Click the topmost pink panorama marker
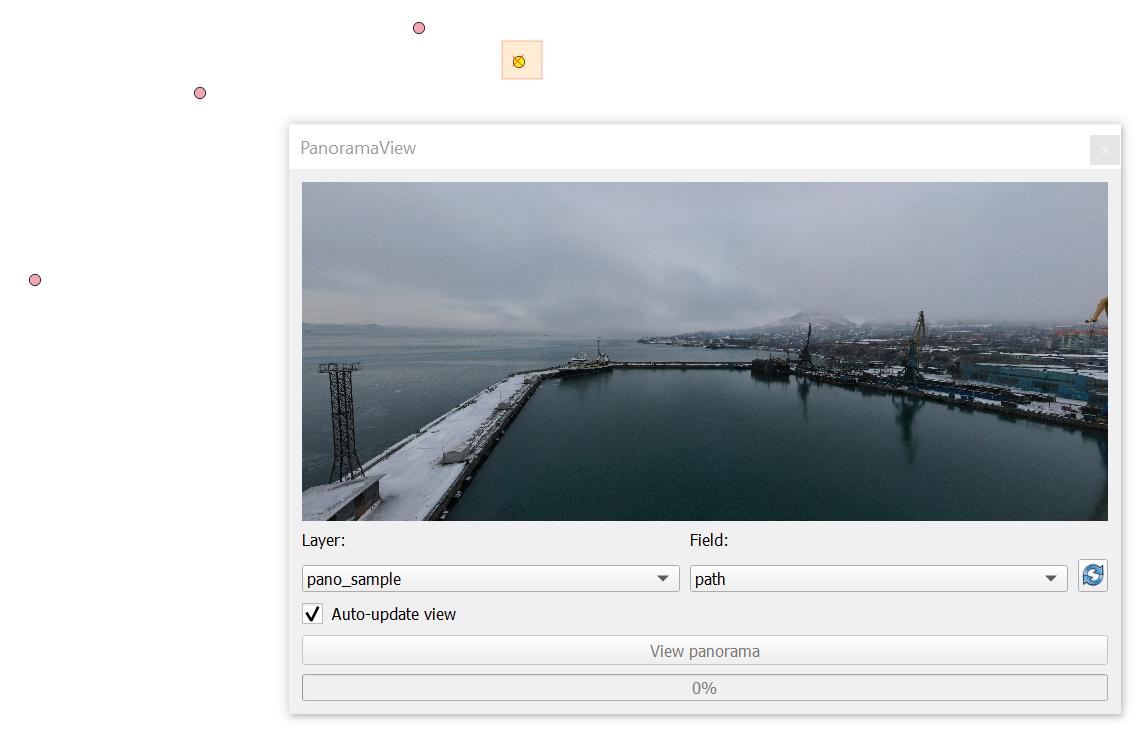1142x738 pixels. click(418, 28)
